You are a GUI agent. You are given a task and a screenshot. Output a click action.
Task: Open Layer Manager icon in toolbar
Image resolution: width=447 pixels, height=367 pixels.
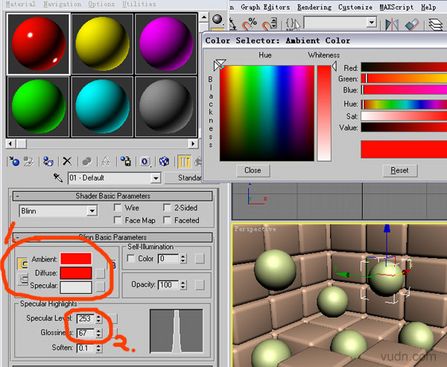click(x=435, y=24)
